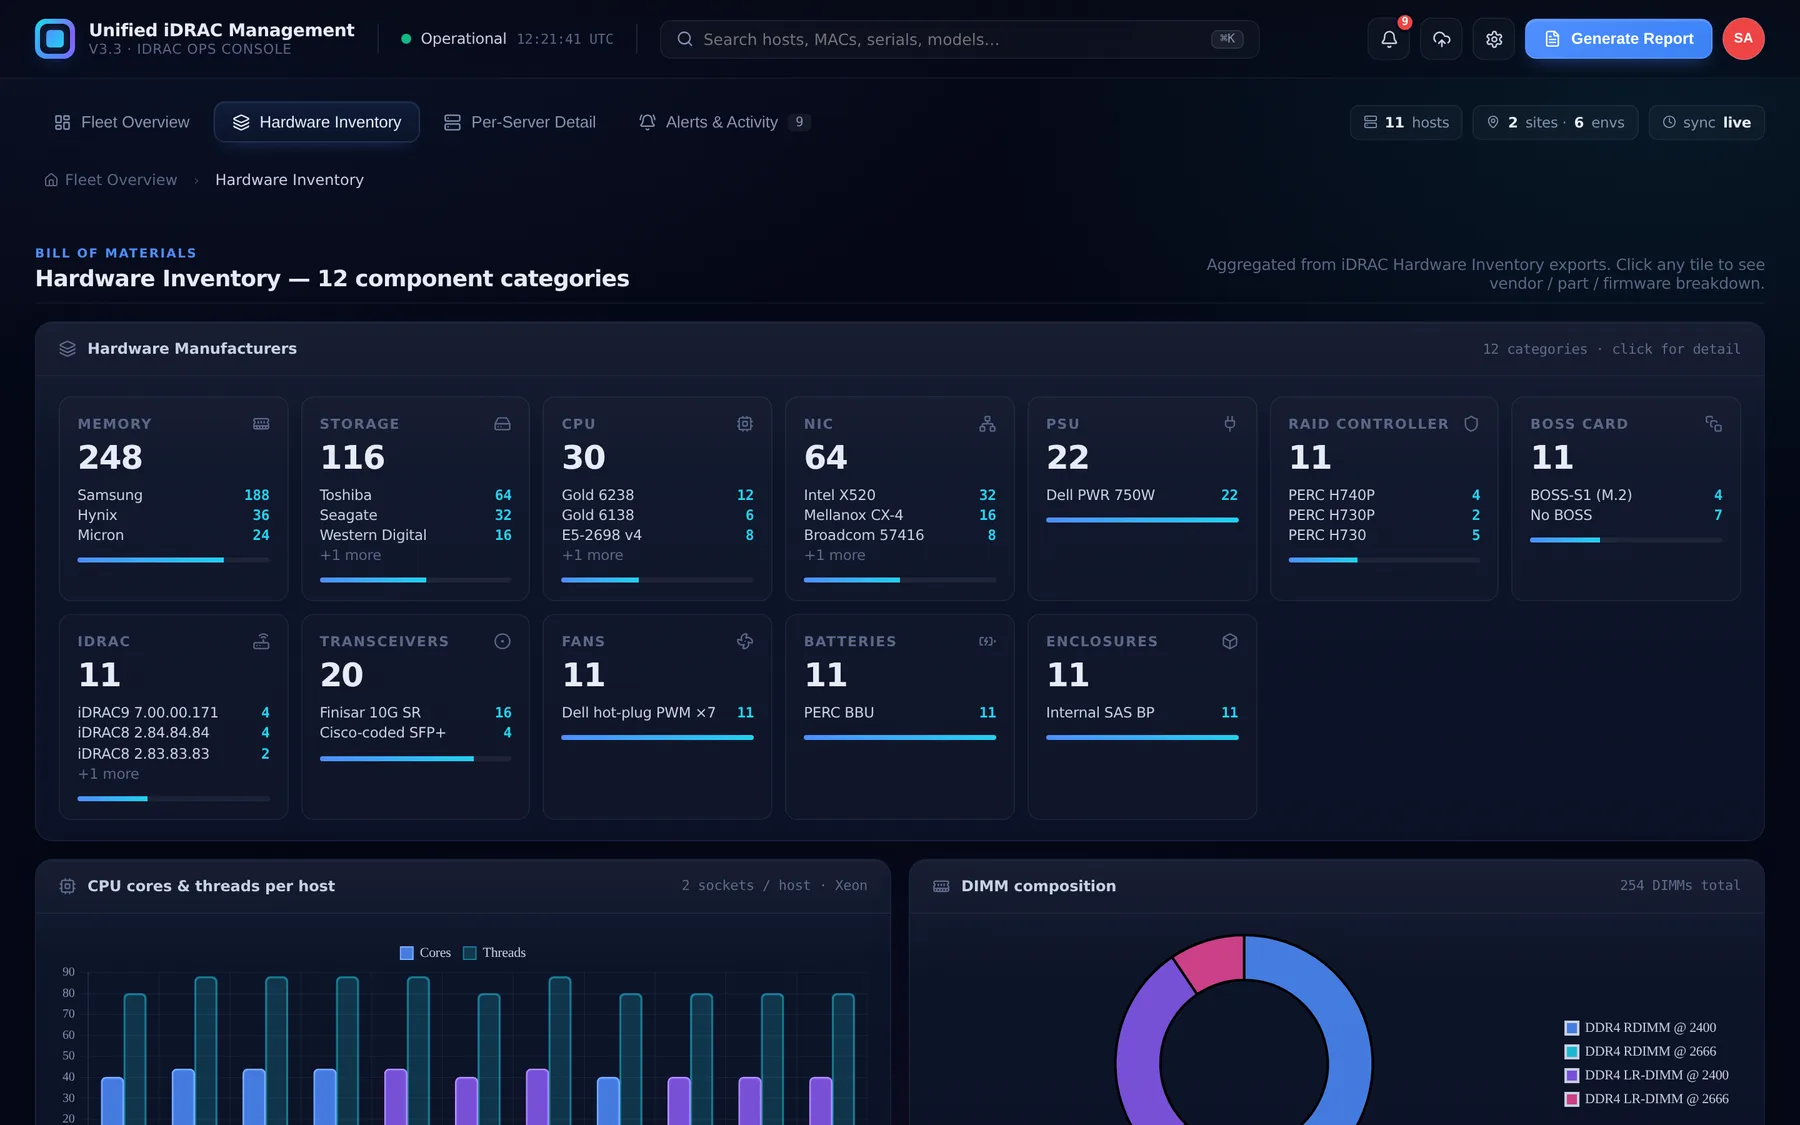Viewport: 1800px width, 1125px height.
Task: Click the PSU tile progress bar
Action: point(1142,520)
